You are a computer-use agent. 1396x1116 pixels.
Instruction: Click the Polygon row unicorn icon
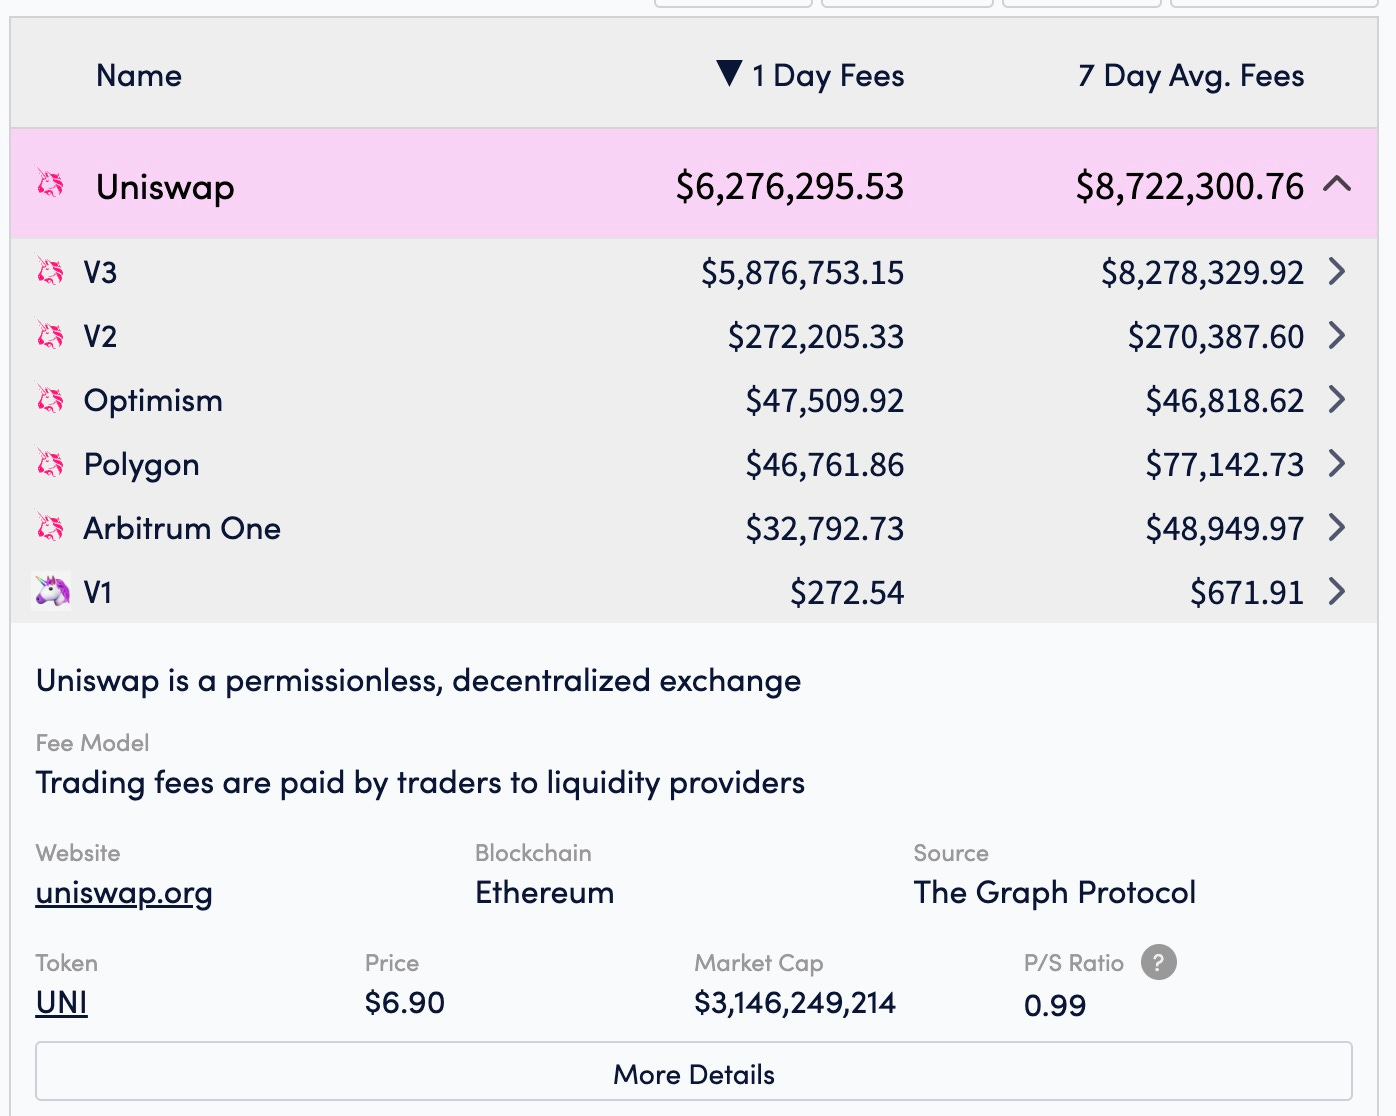(x=50, y=463)
